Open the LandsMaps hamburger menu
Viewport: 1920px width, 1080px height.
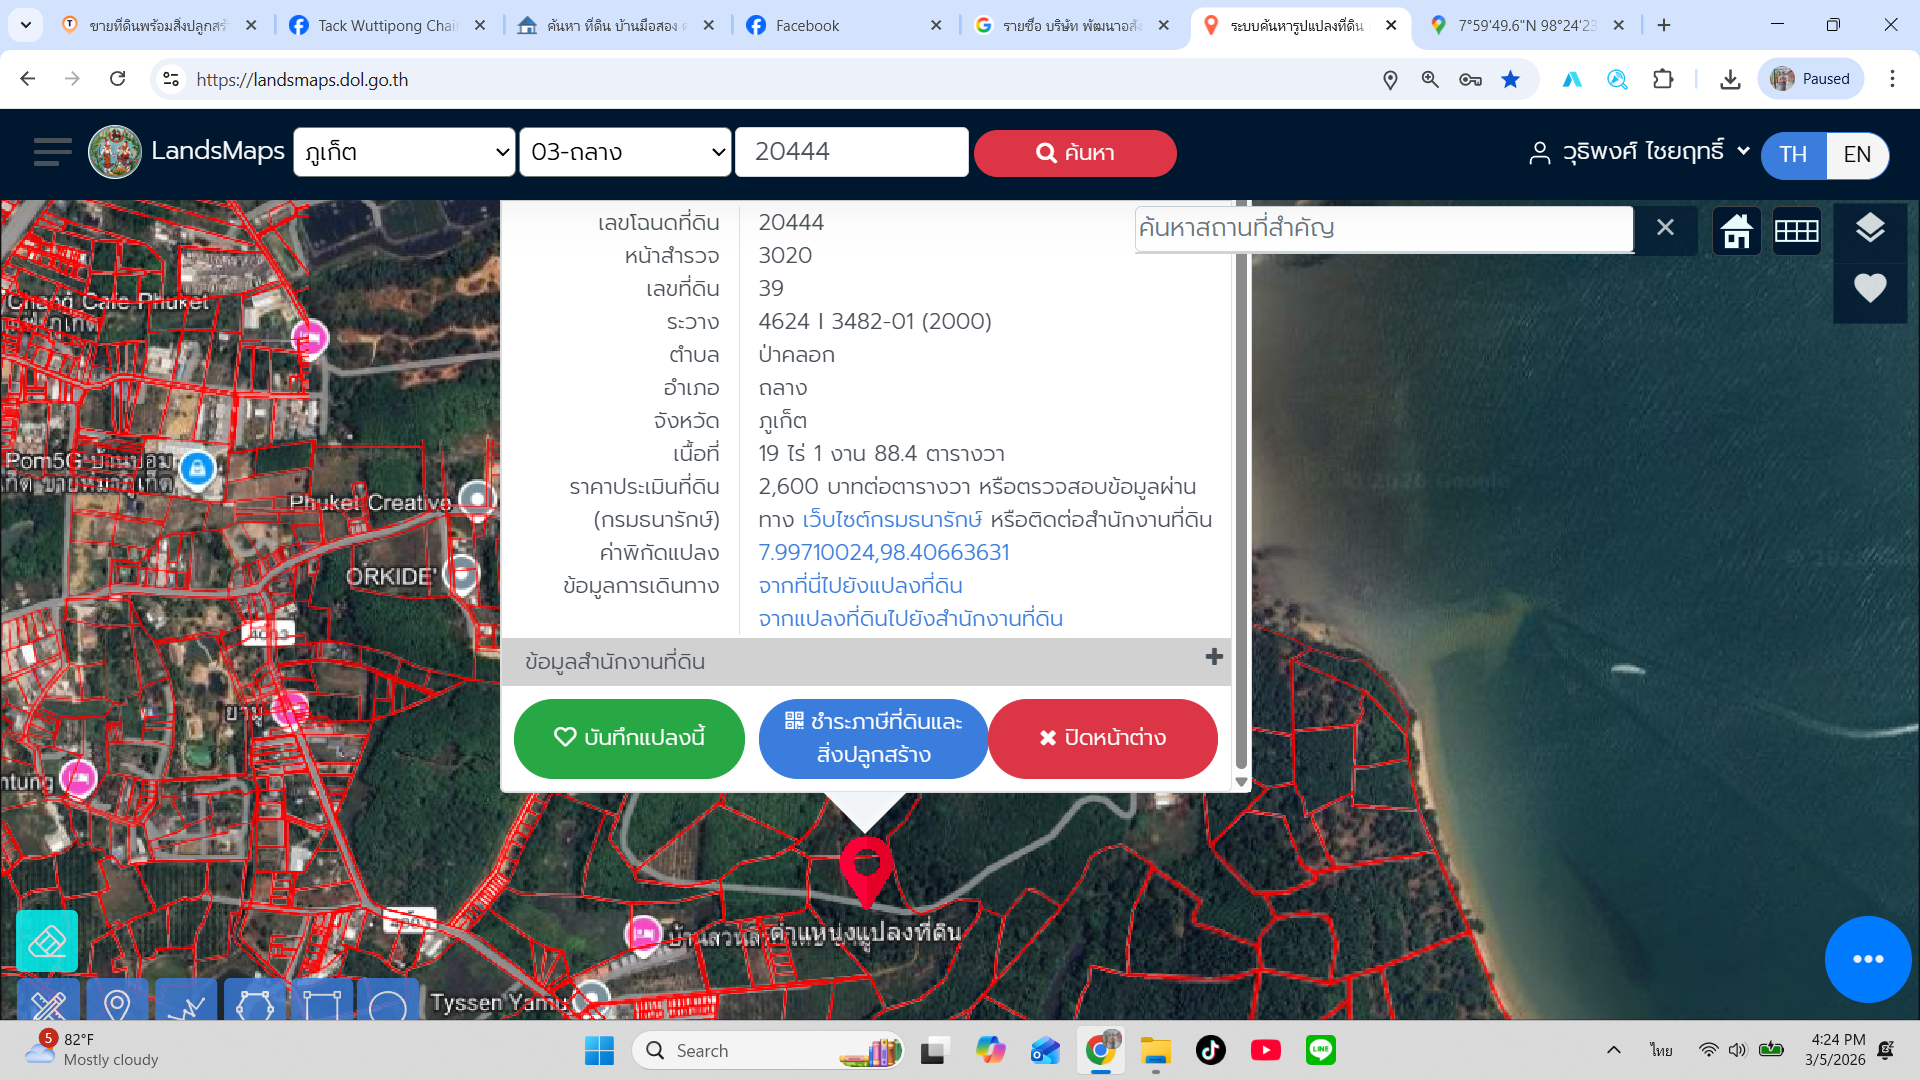[52, 152]
